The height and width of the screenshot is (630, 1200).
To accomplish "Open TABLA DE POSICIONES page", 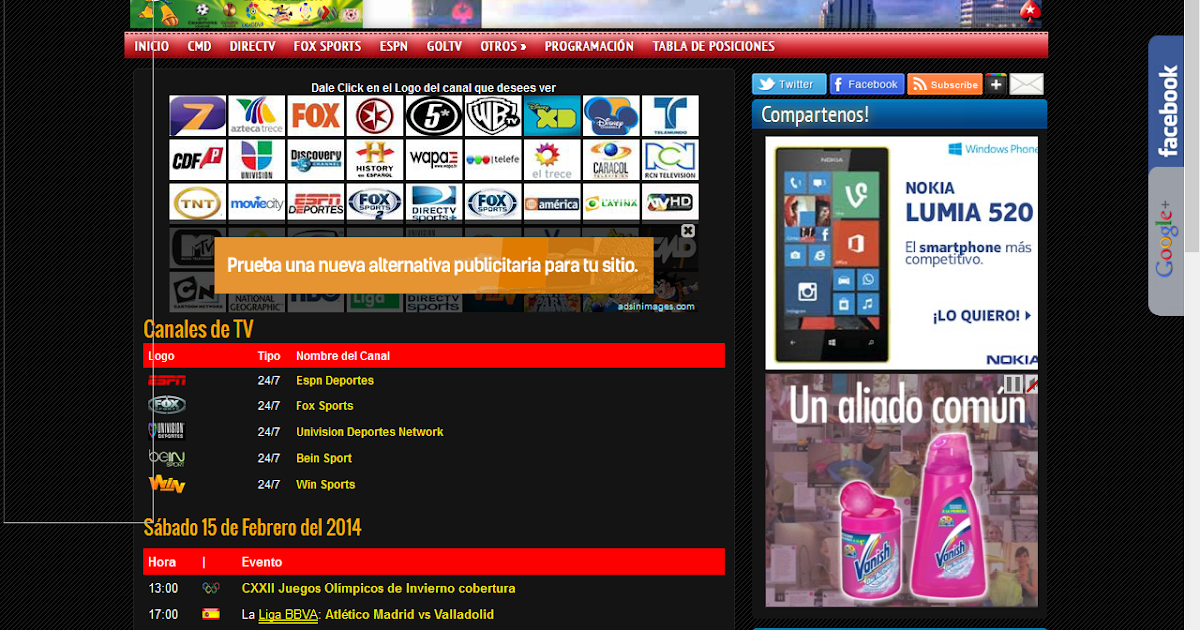I will (713, 46).
